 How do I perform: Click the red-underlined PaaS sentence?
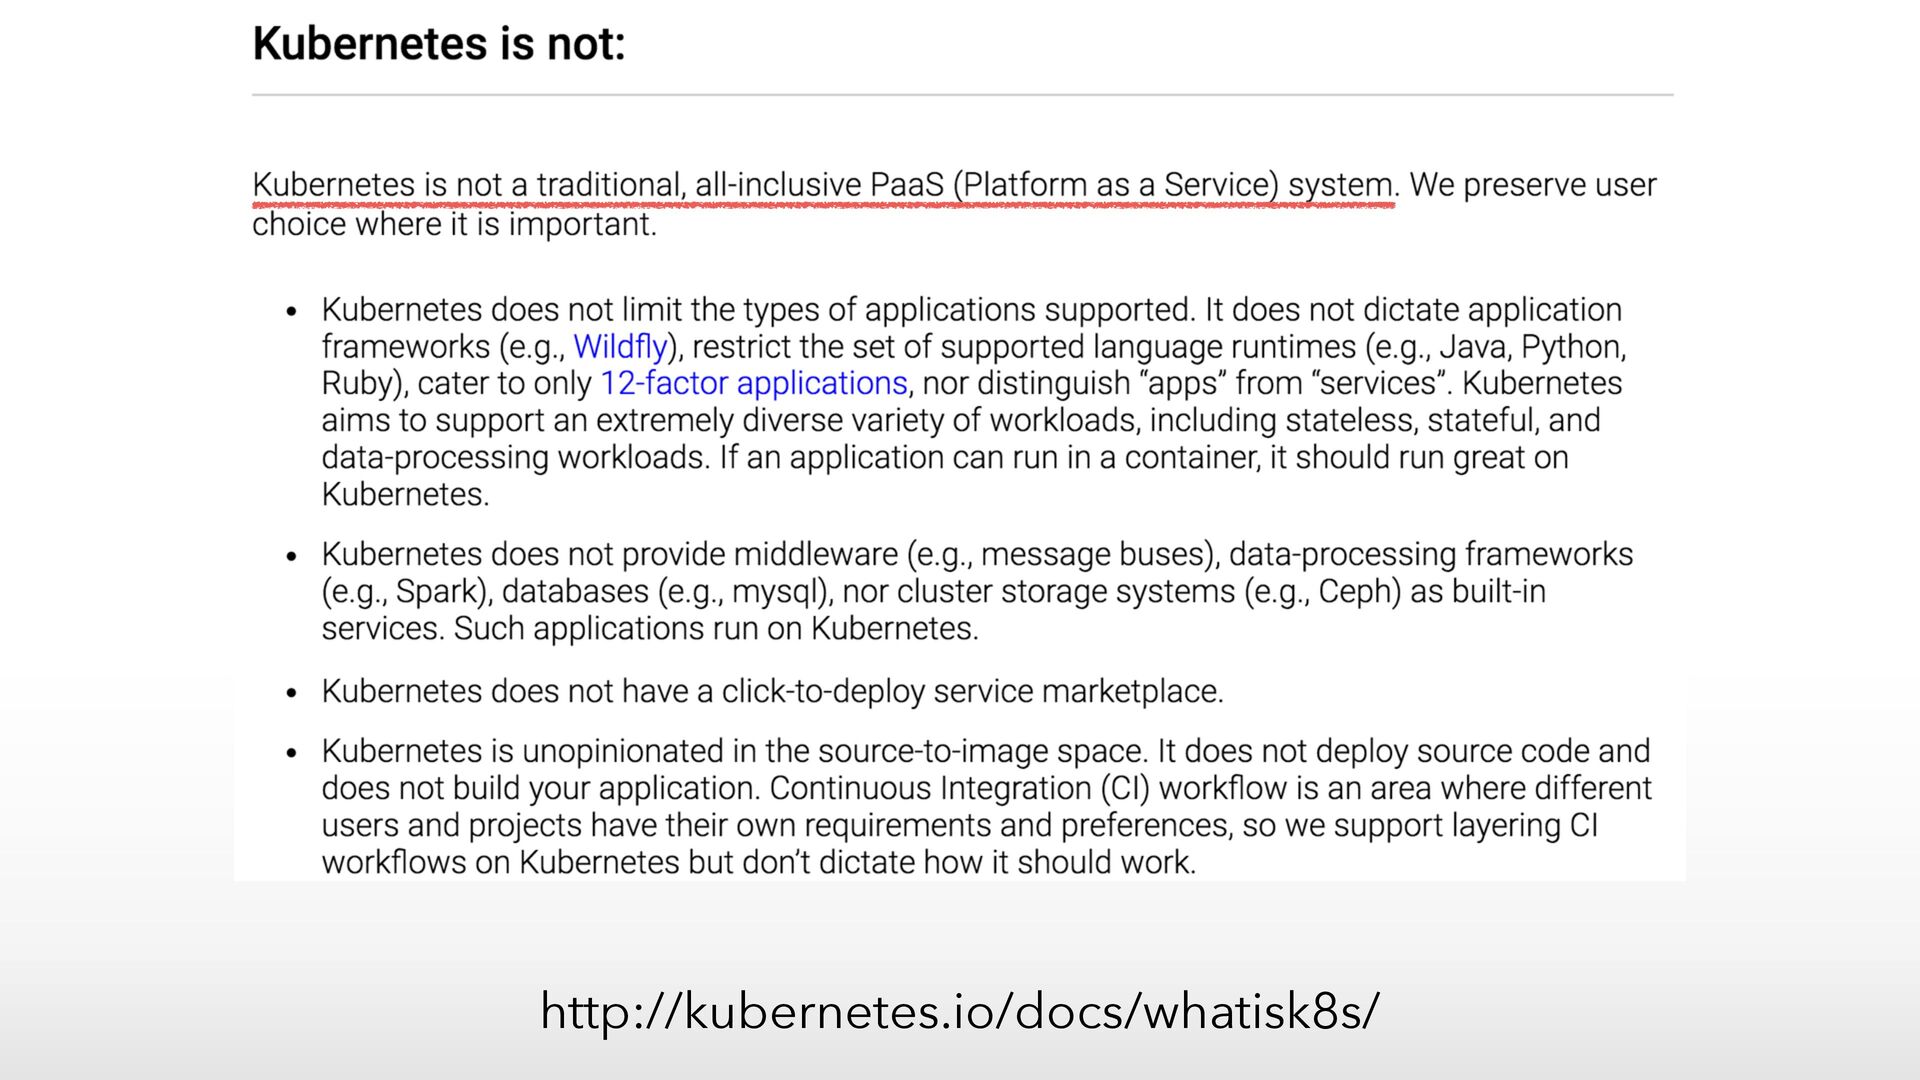[x=823, y=185]
